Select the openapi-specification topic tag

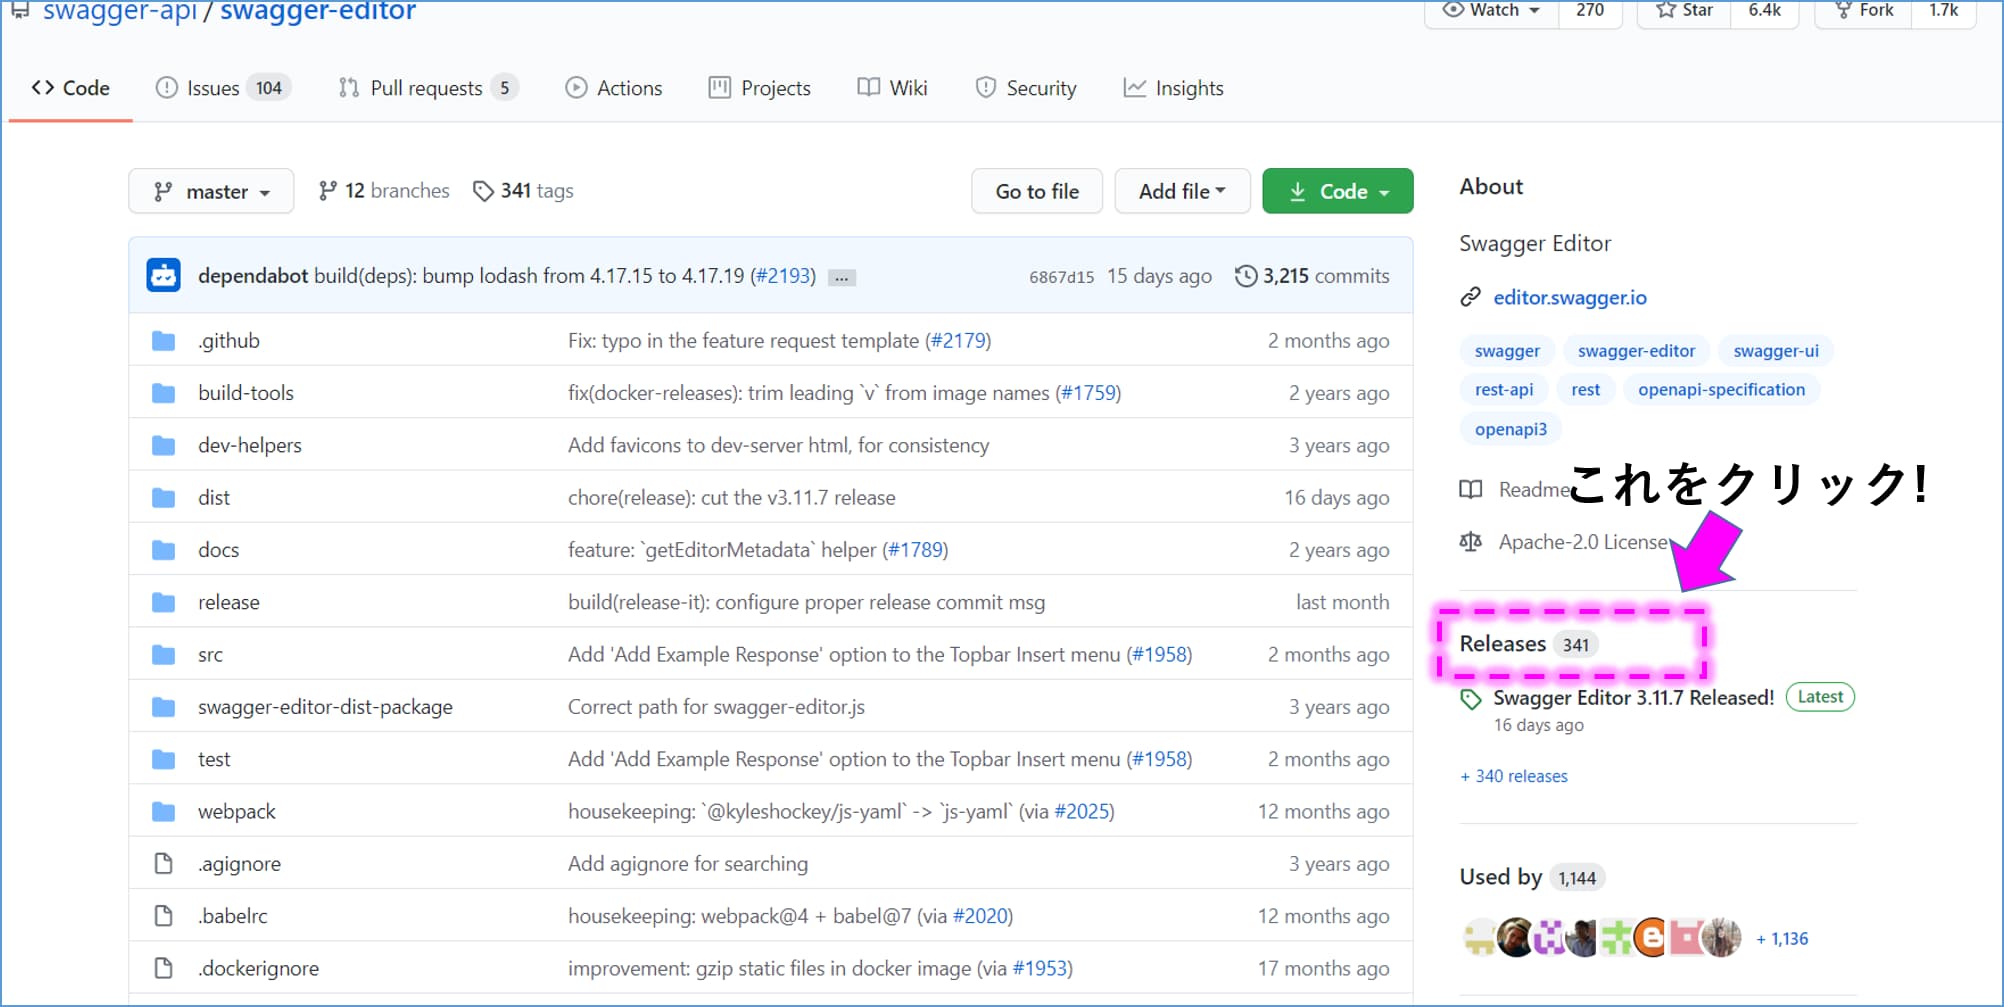1721,390
